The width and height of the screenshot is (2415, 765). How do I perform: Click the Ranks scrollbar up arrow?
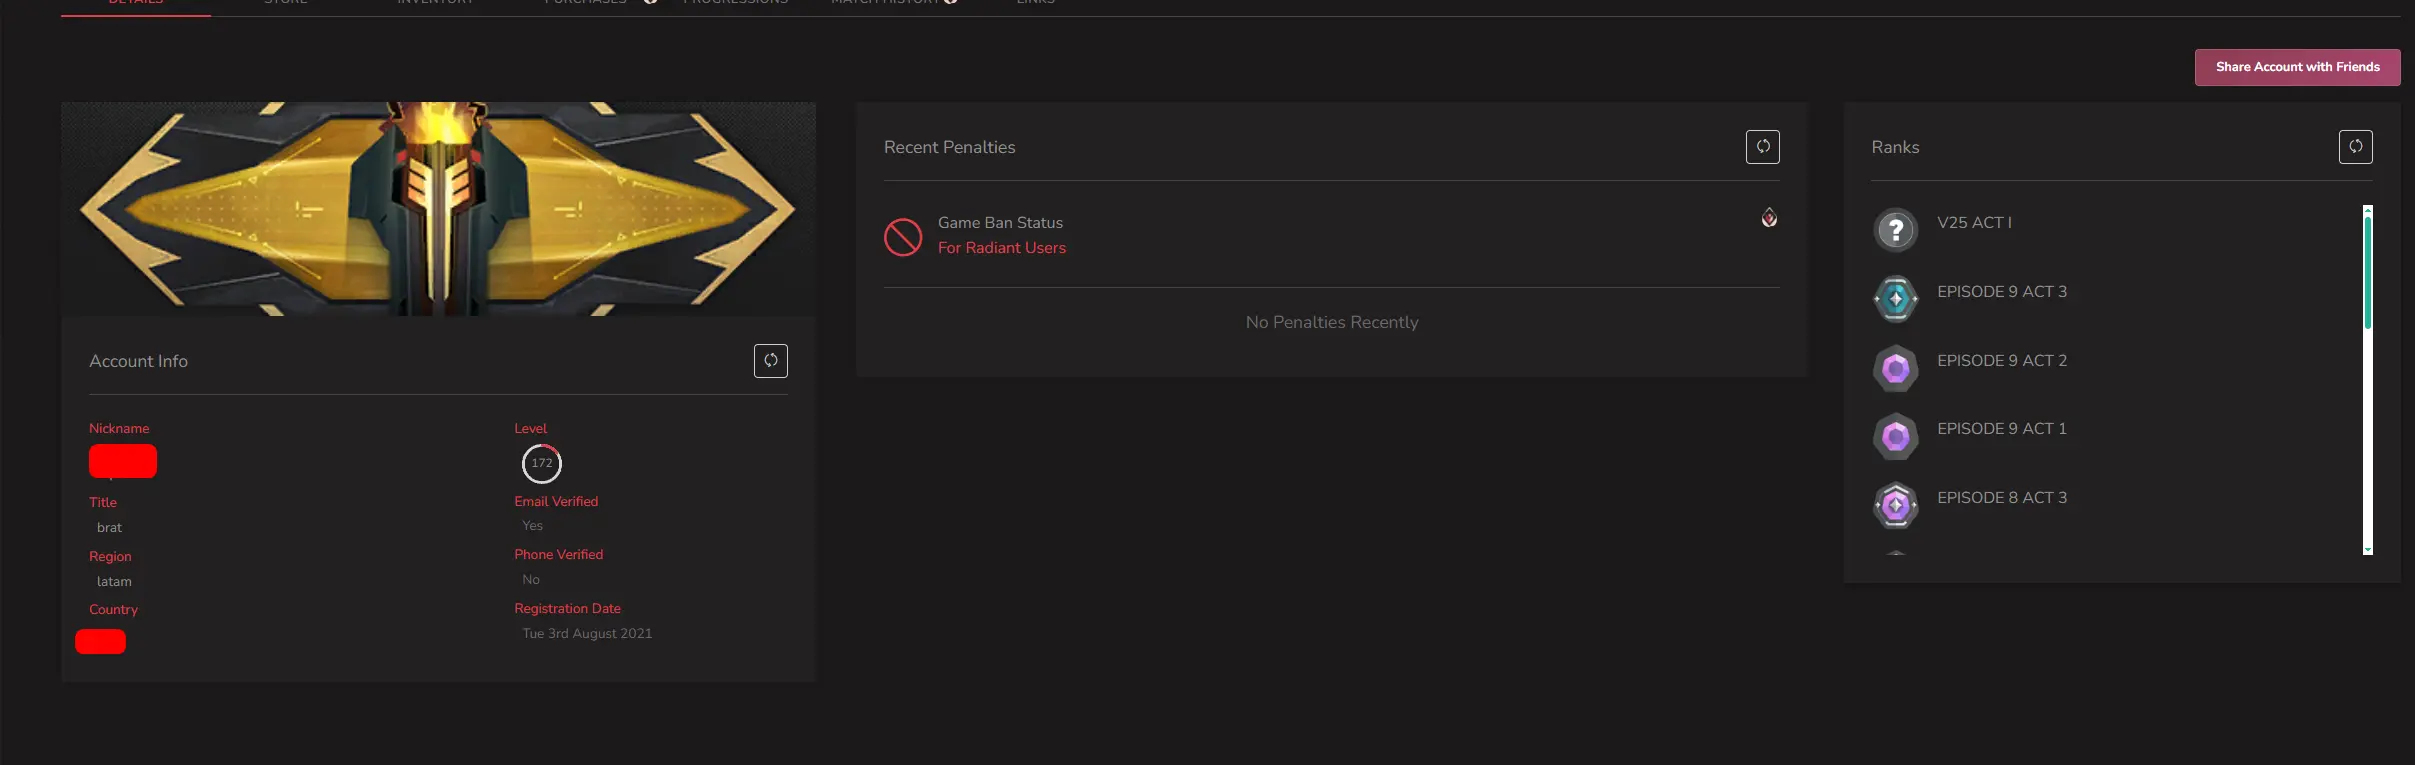point(2367,209)
